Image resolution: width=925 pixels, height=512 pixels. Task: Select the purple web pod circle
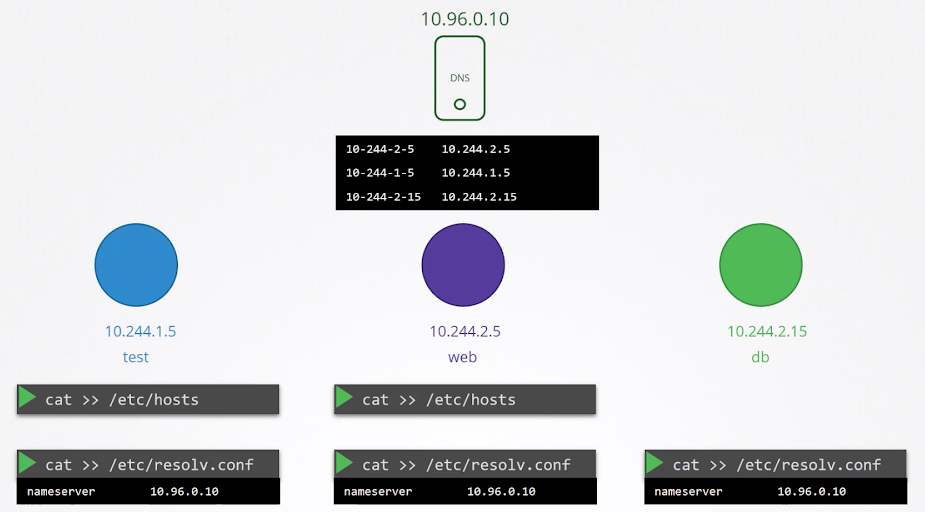[463, 265]
